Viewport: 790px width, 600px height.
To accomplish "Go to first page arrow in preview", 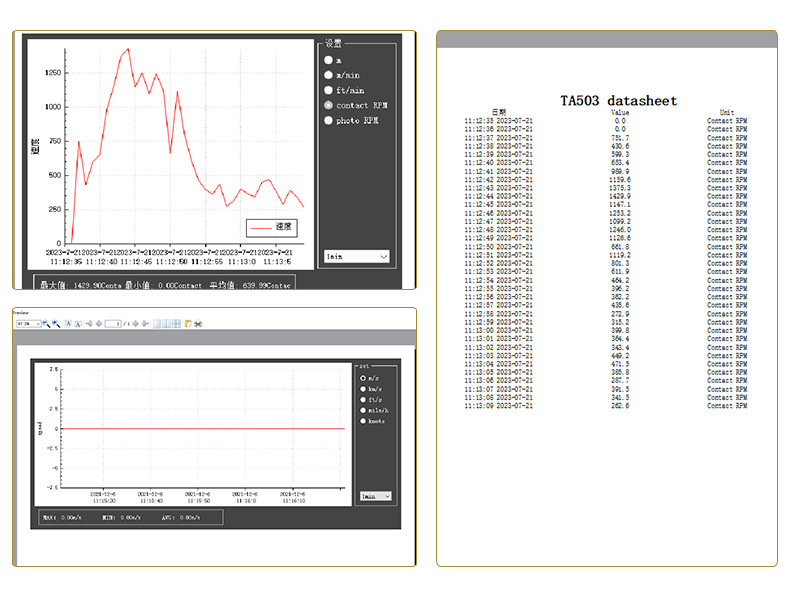I will point(89,324).
